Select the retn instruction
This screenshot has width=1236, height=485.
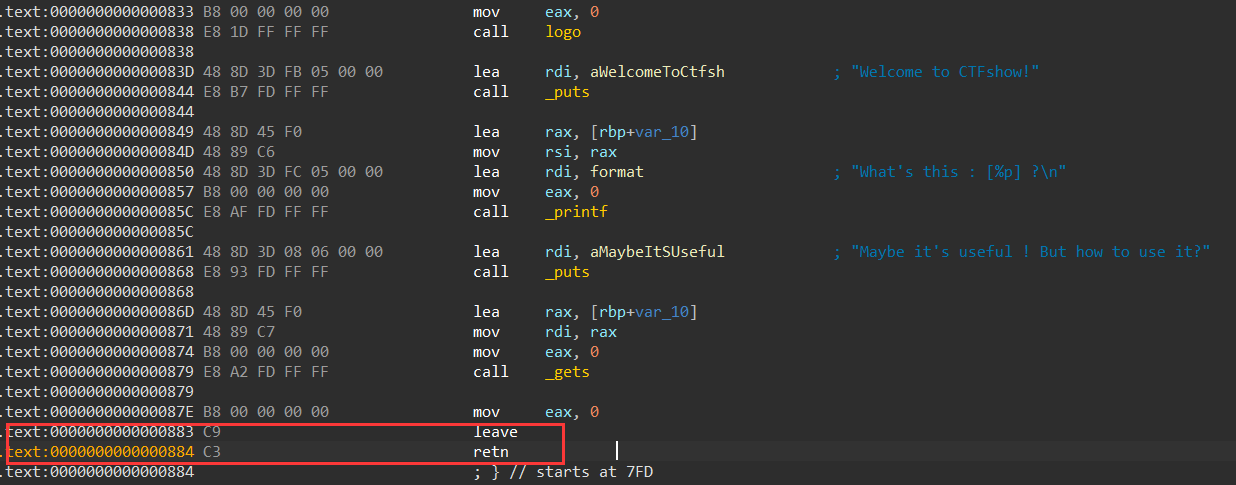click(491, 452)
